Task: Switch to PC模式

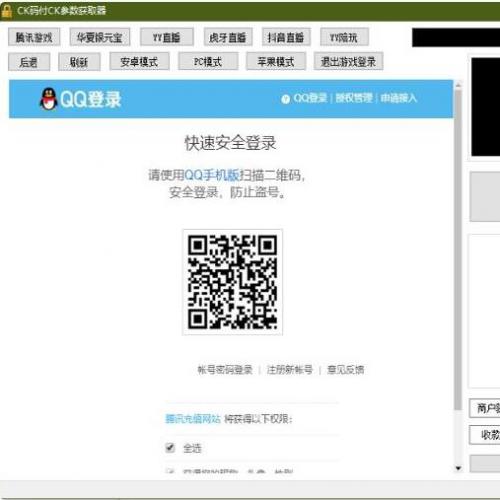Action: [208, 62]
